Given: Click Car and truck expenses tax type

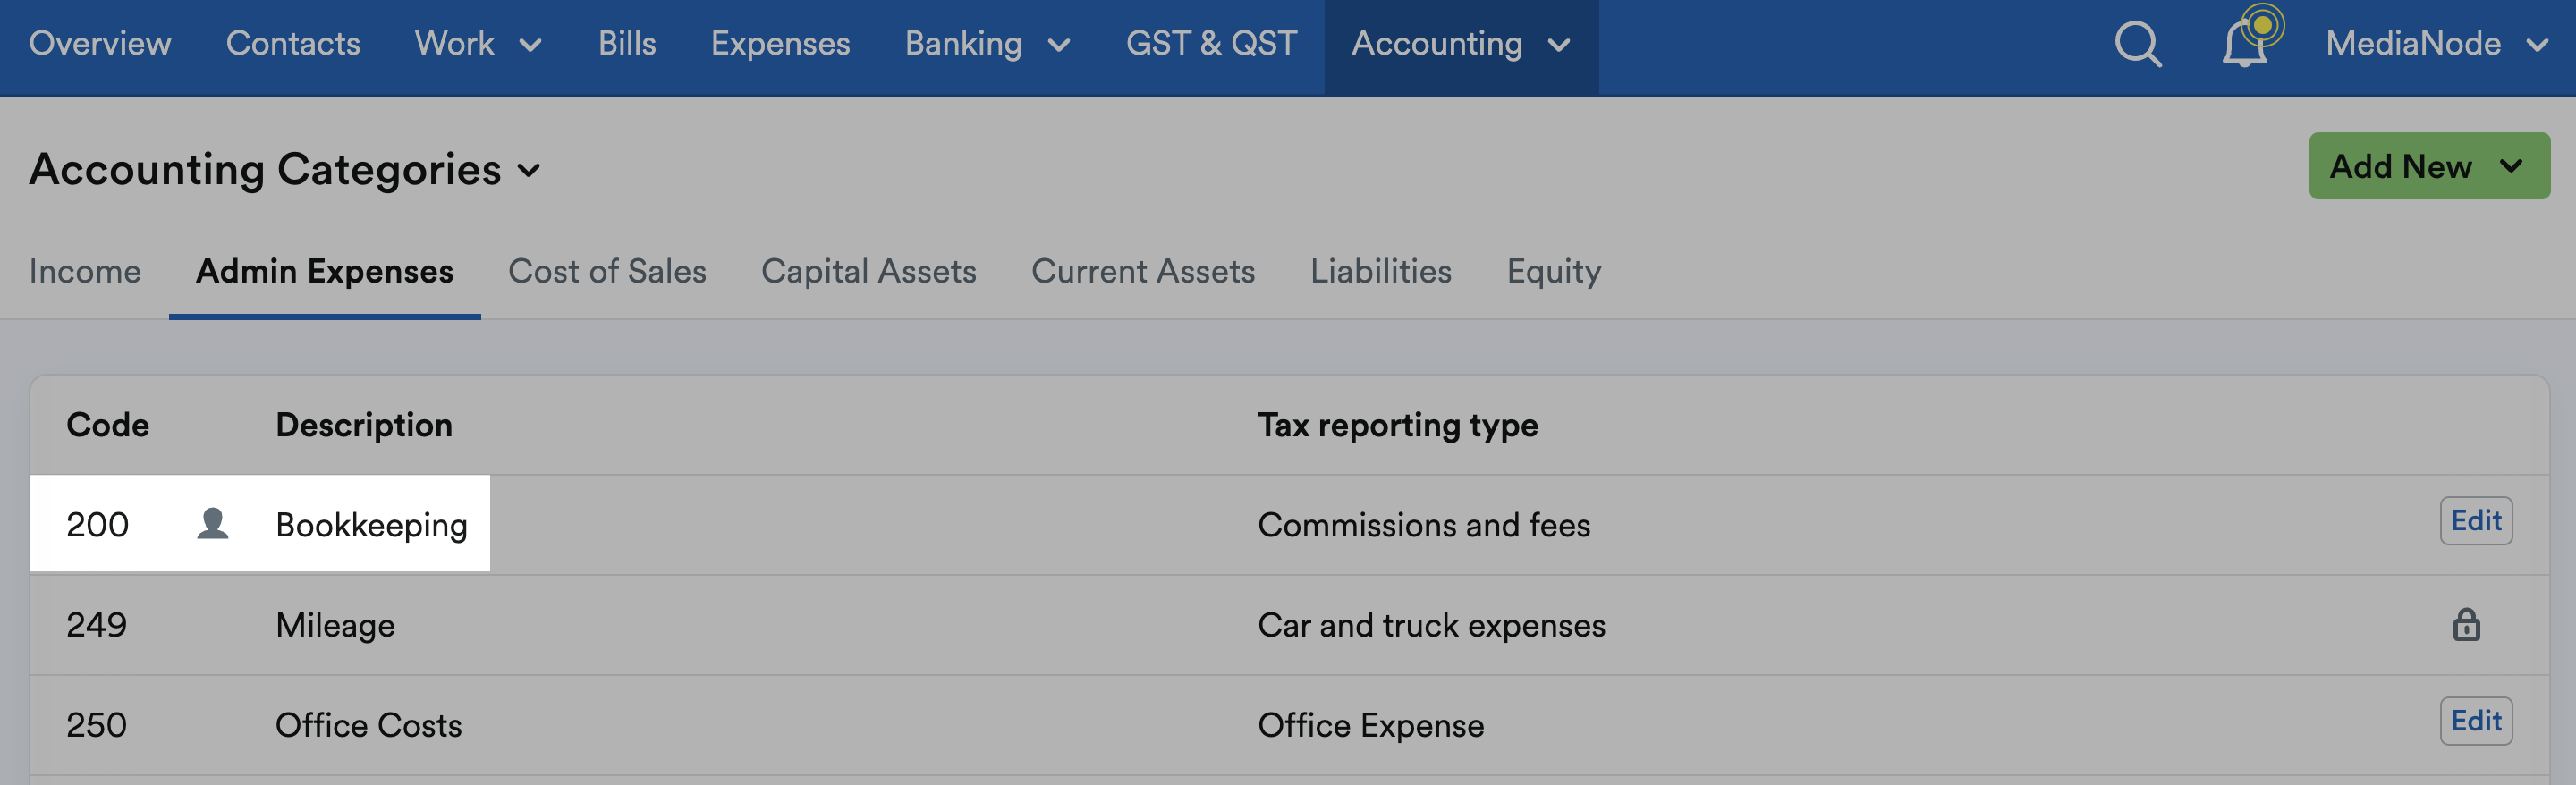Looking at the screenshot, I should point(1431,624).
